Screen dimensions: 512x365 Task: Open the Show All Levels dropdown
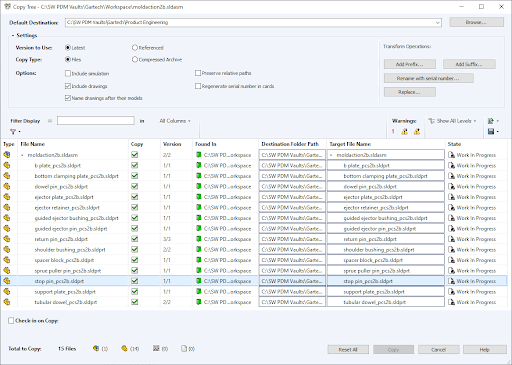(475, 121)
